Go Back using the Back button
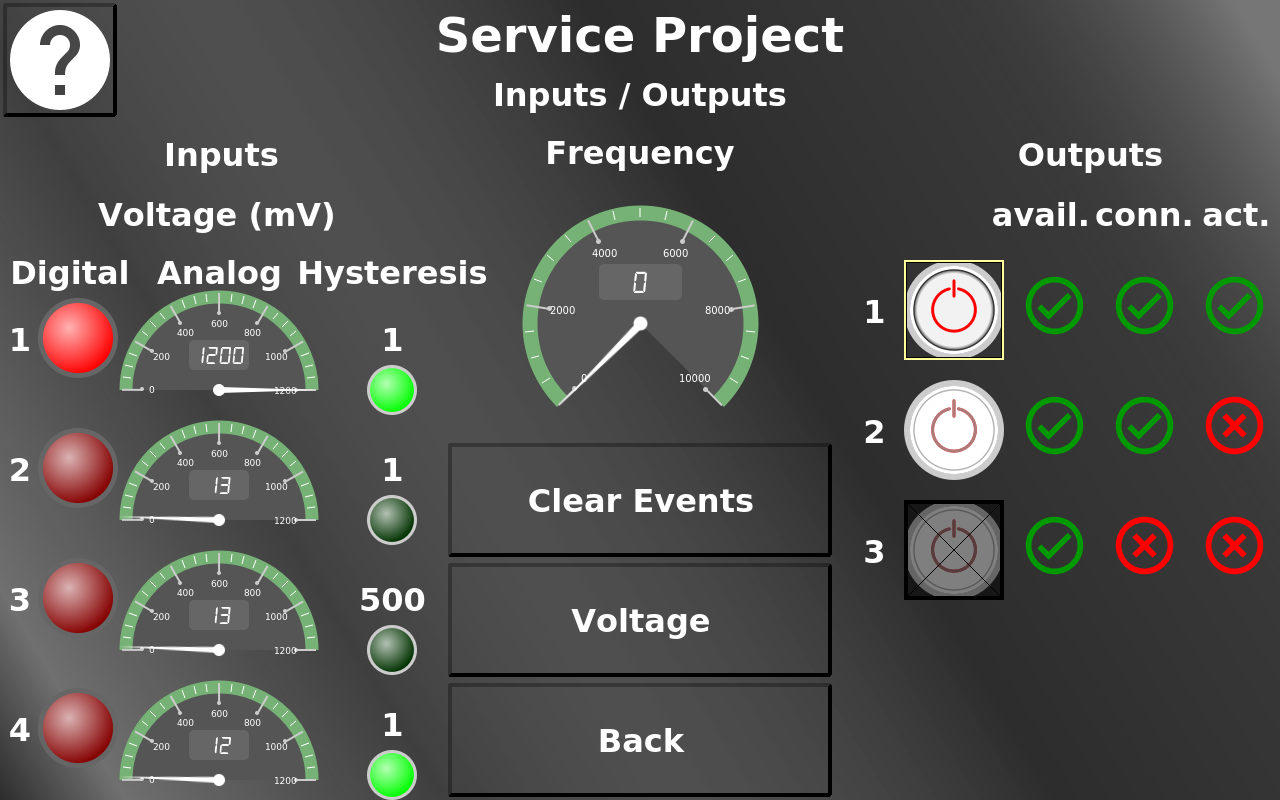This screenshot has height=800, width=1280. (x=640, y=740)
